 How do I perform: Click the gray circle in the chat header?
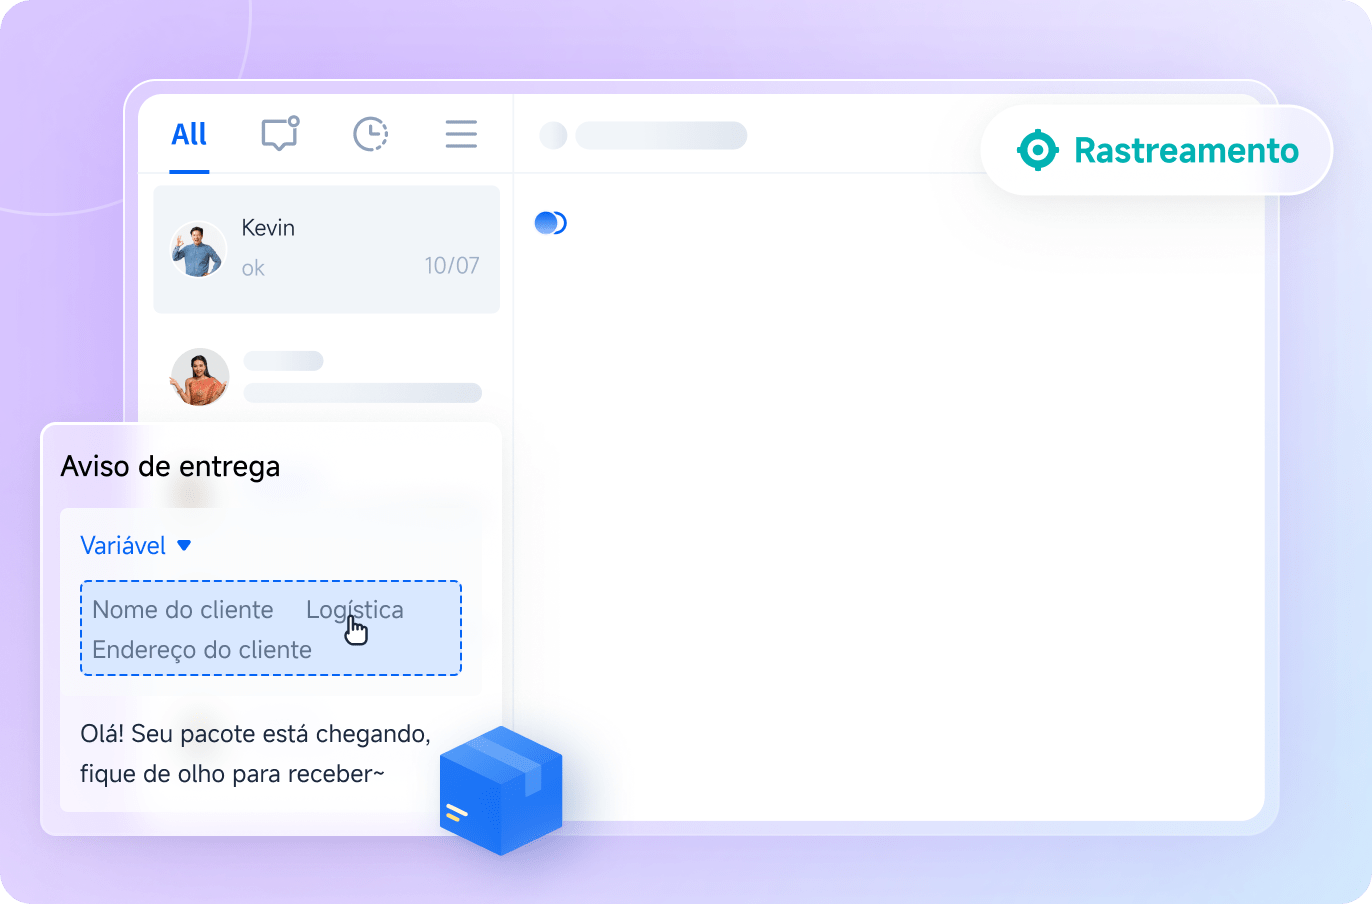coord(553,135)
